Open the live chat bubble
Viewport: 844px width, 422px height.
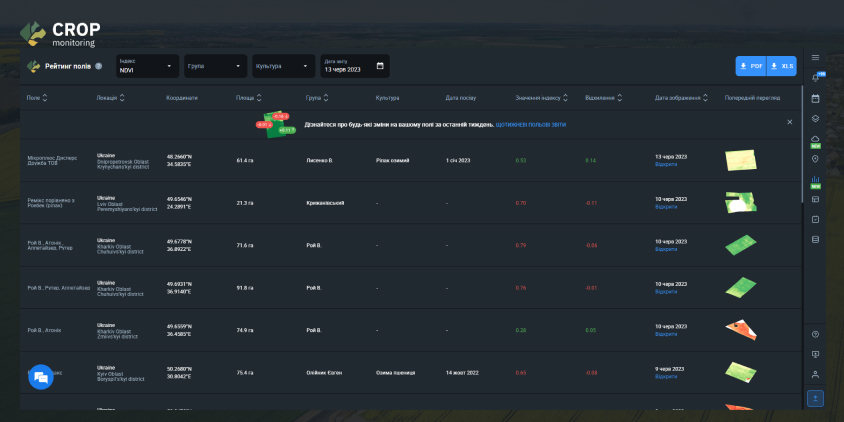click(40, 377)
